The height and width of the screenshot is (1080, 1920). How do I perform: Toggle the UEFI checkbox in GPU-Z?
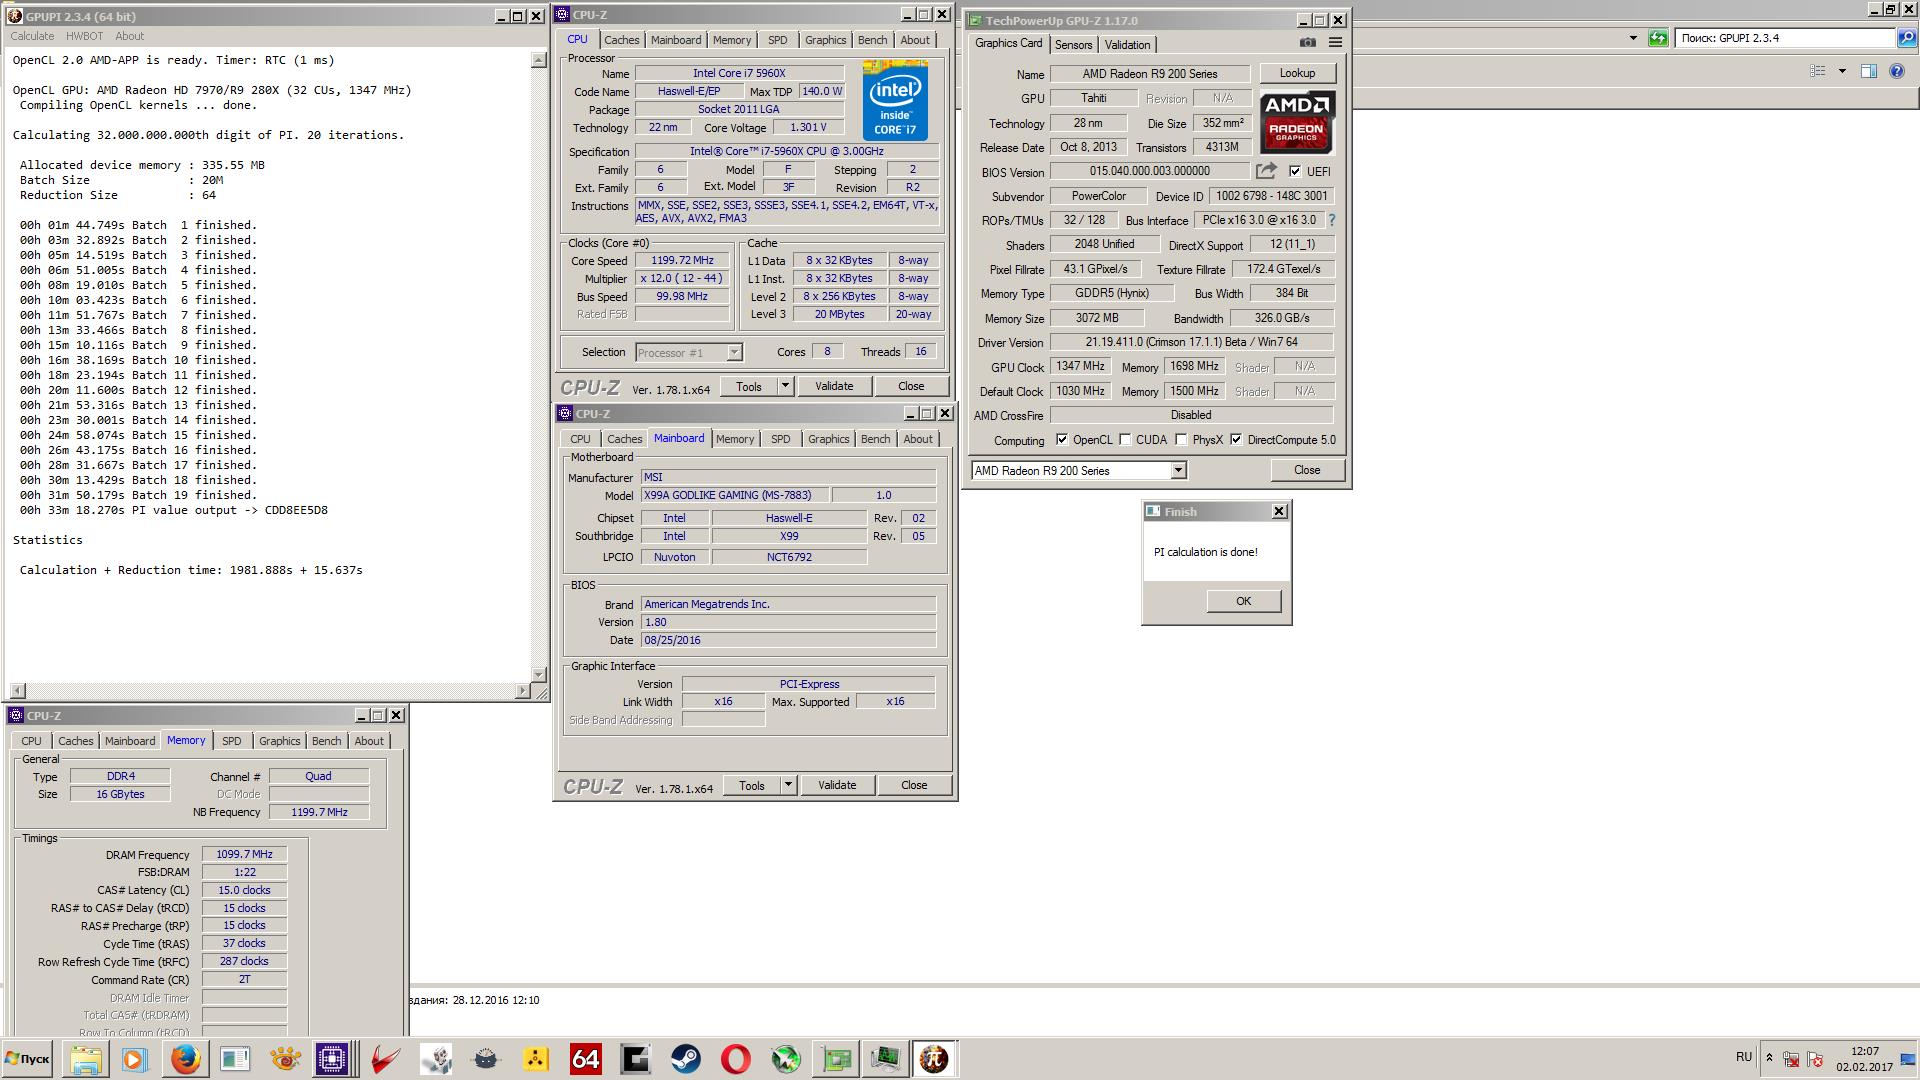point(1295,171)
